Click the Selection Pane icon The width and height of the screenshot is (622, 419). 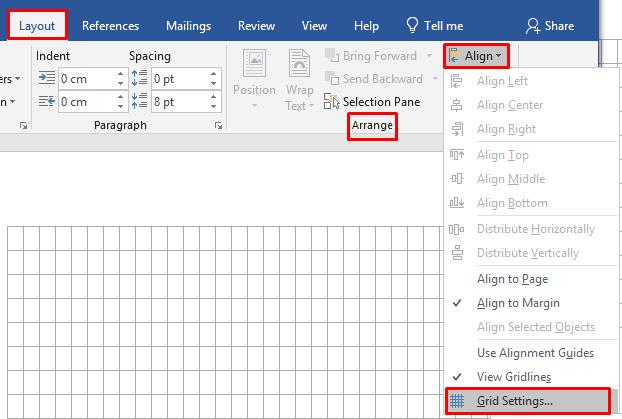[332, 101]
